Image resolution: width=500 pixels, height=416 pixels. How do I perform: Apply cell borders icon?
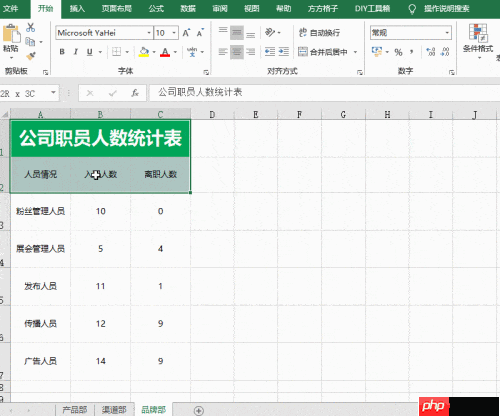pos(116,52)
